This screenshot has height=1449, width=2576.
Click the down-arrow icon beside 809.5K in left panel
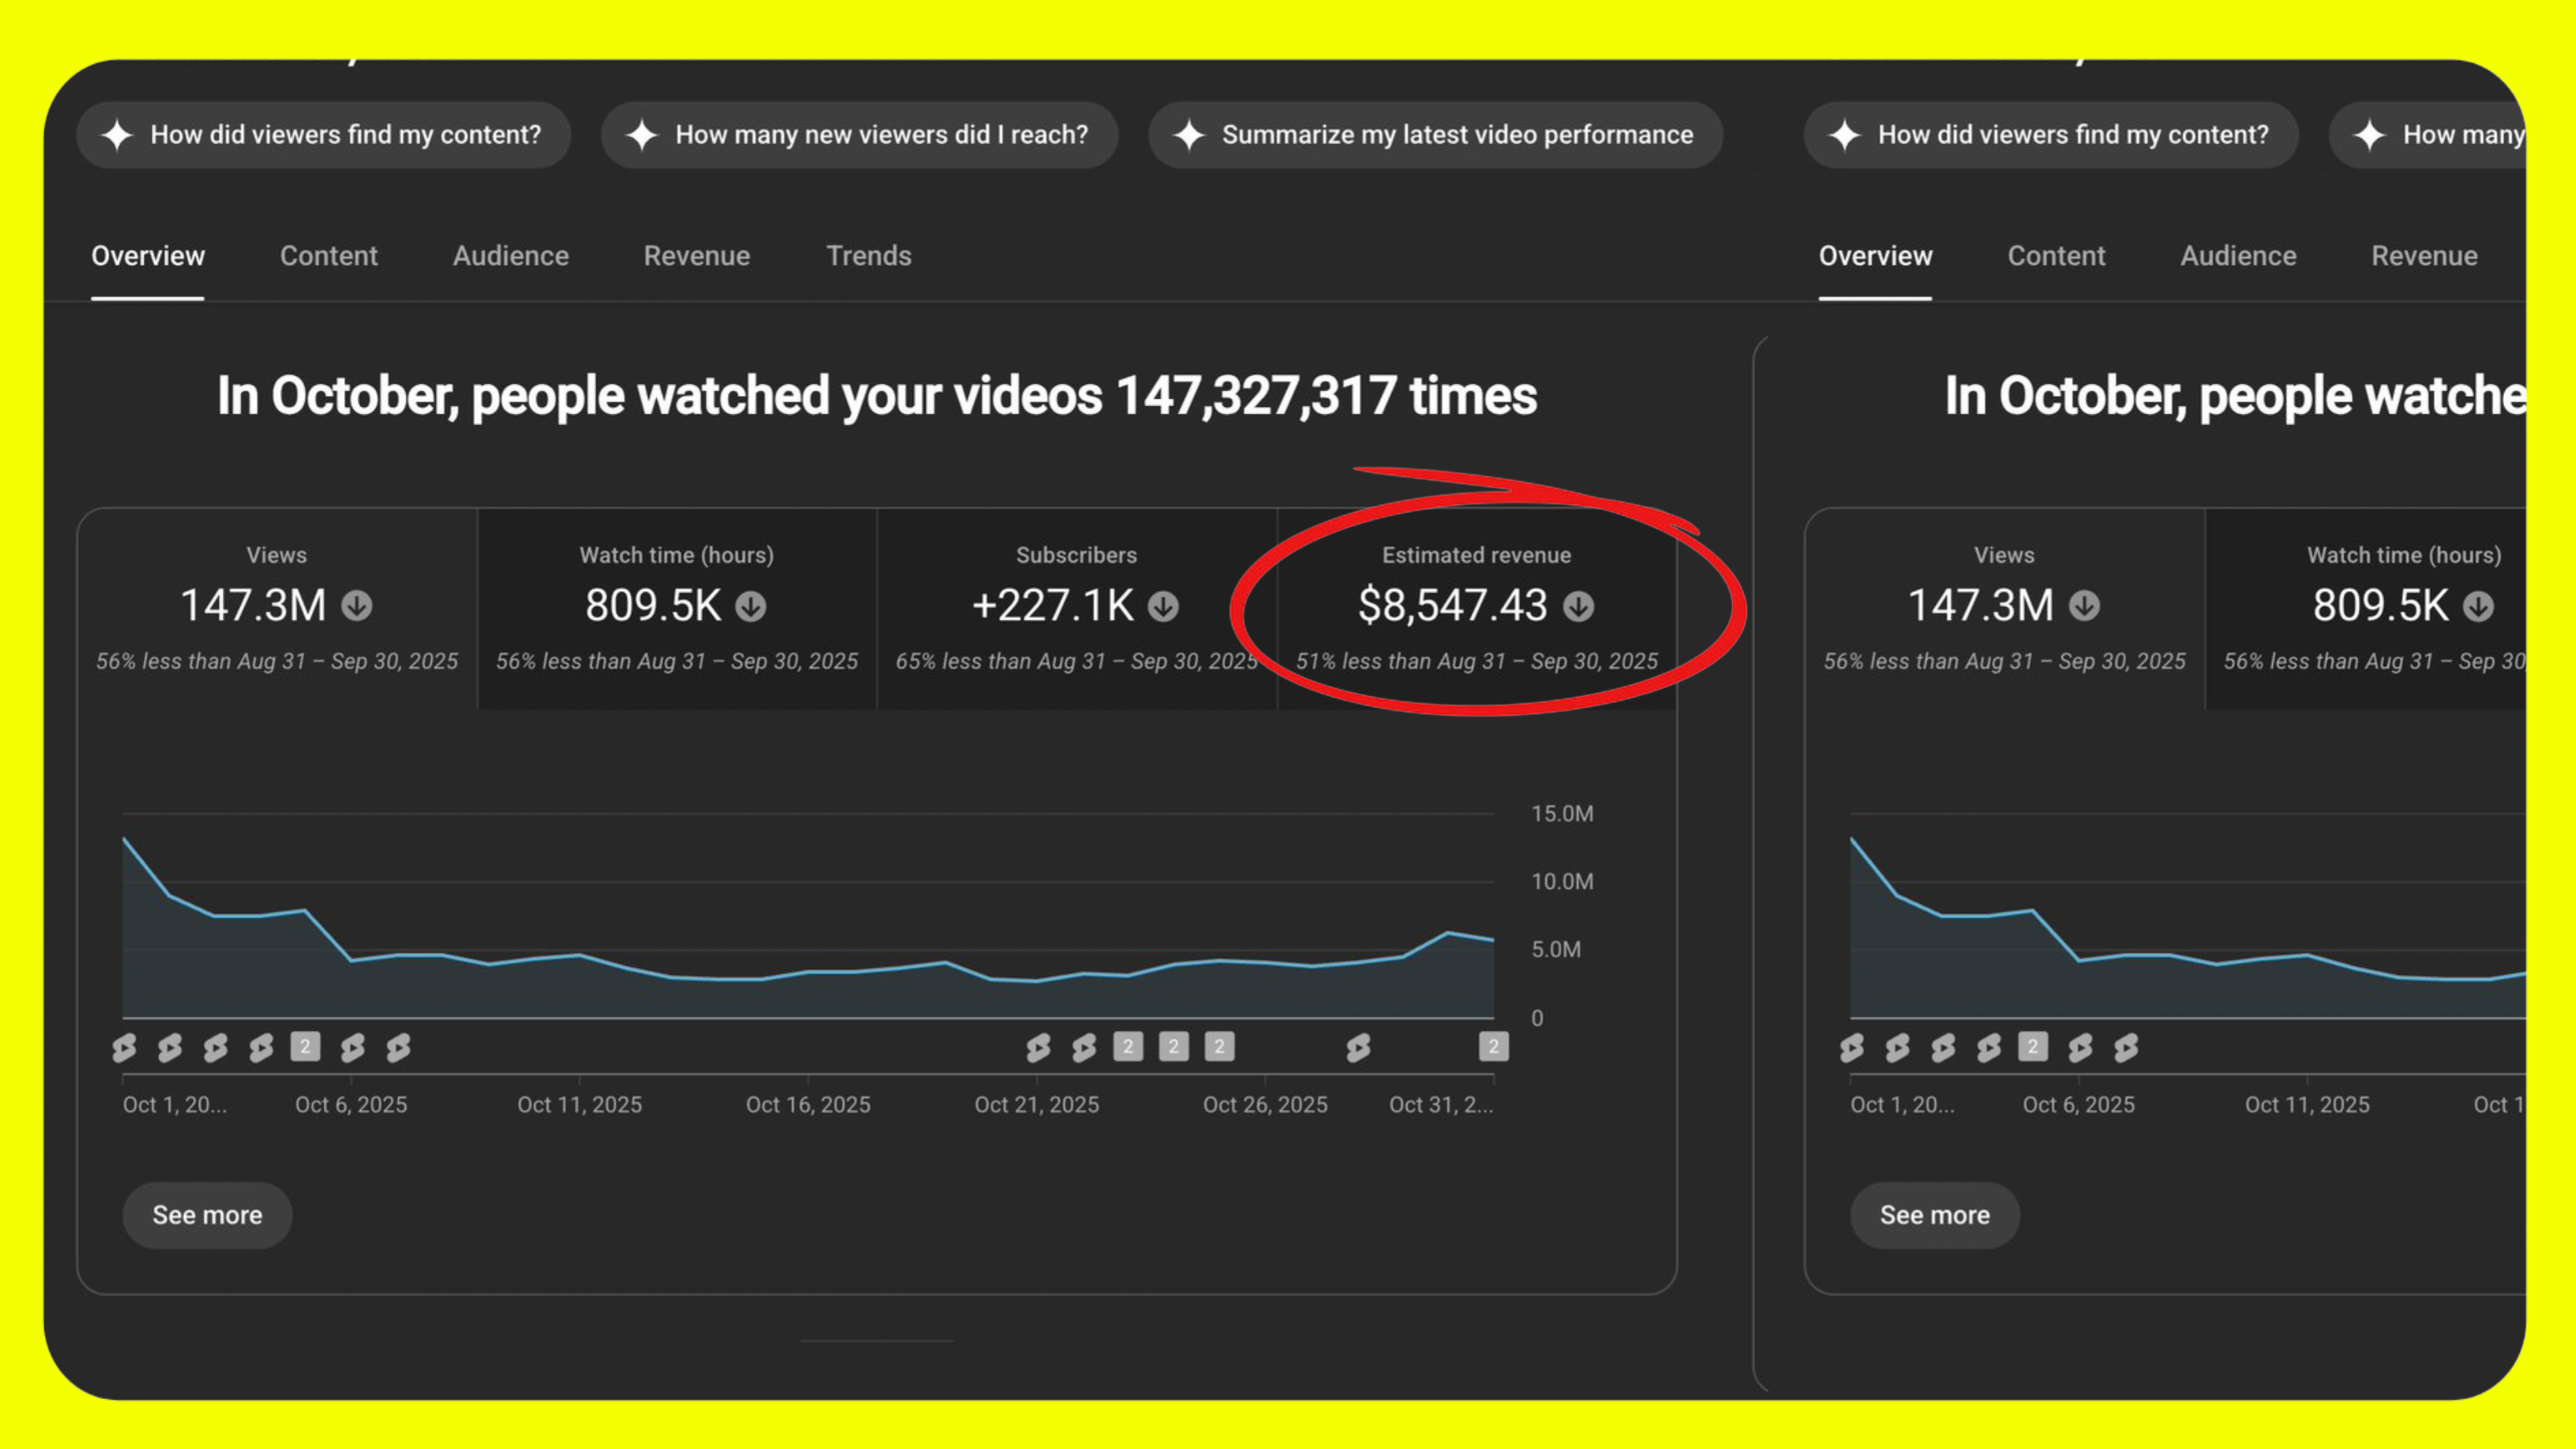(751, 606)
